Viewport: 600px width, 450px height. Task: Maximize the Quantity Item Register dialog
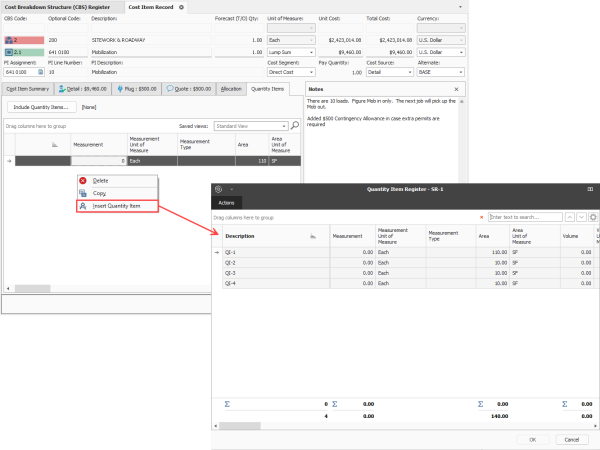(x=589, y=188)
